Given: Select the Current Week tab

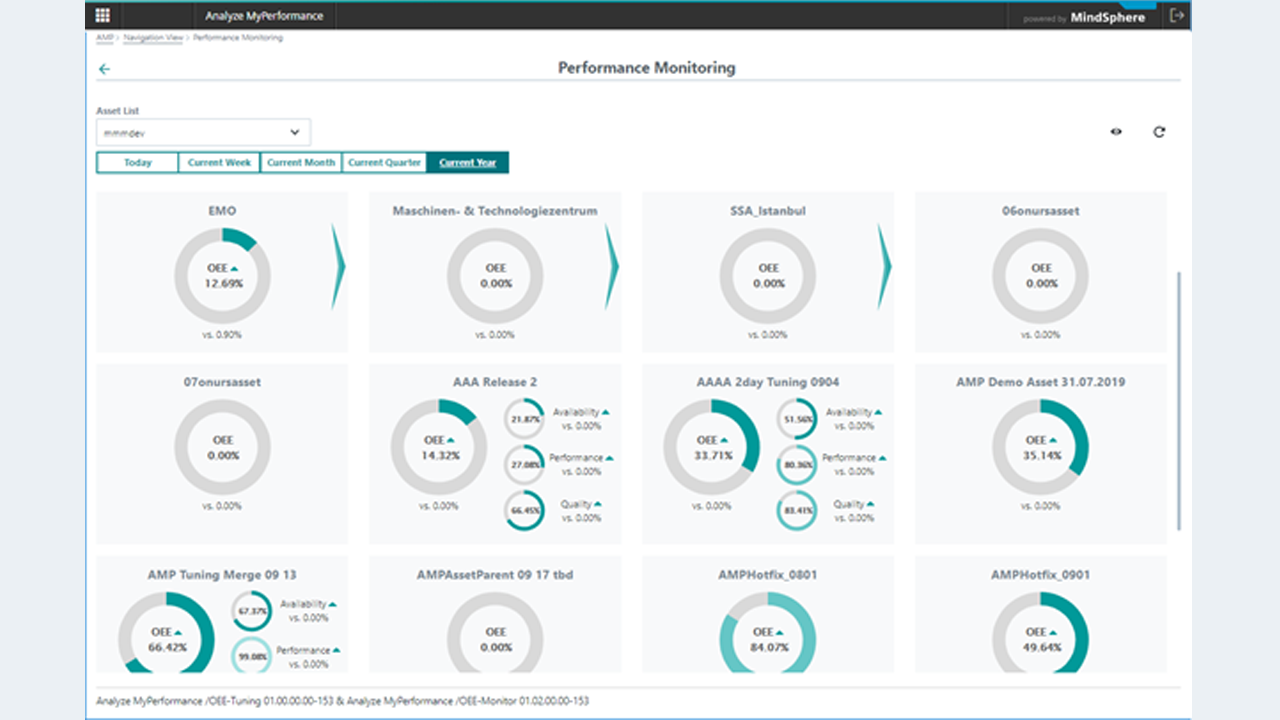Looking at the screenshot, I should point(219,162).
